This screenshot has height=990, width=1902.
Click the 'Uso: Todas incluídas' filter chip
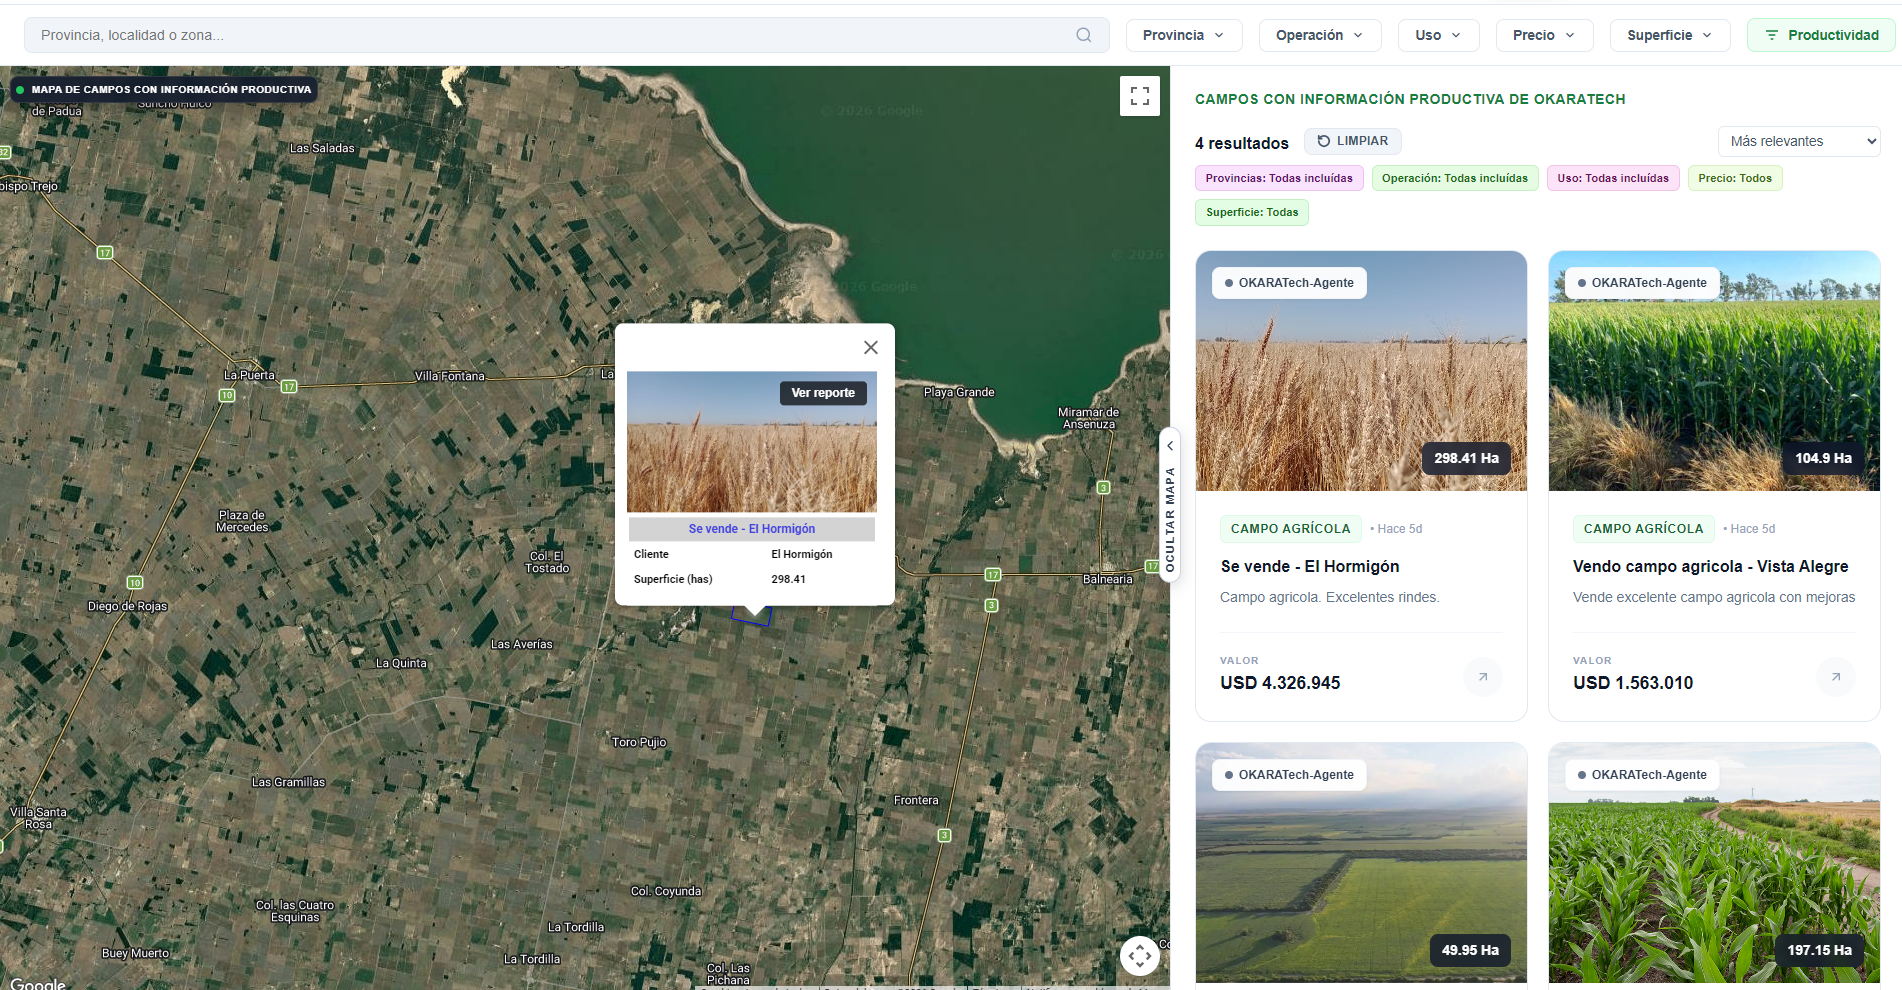pos(1613,179)
